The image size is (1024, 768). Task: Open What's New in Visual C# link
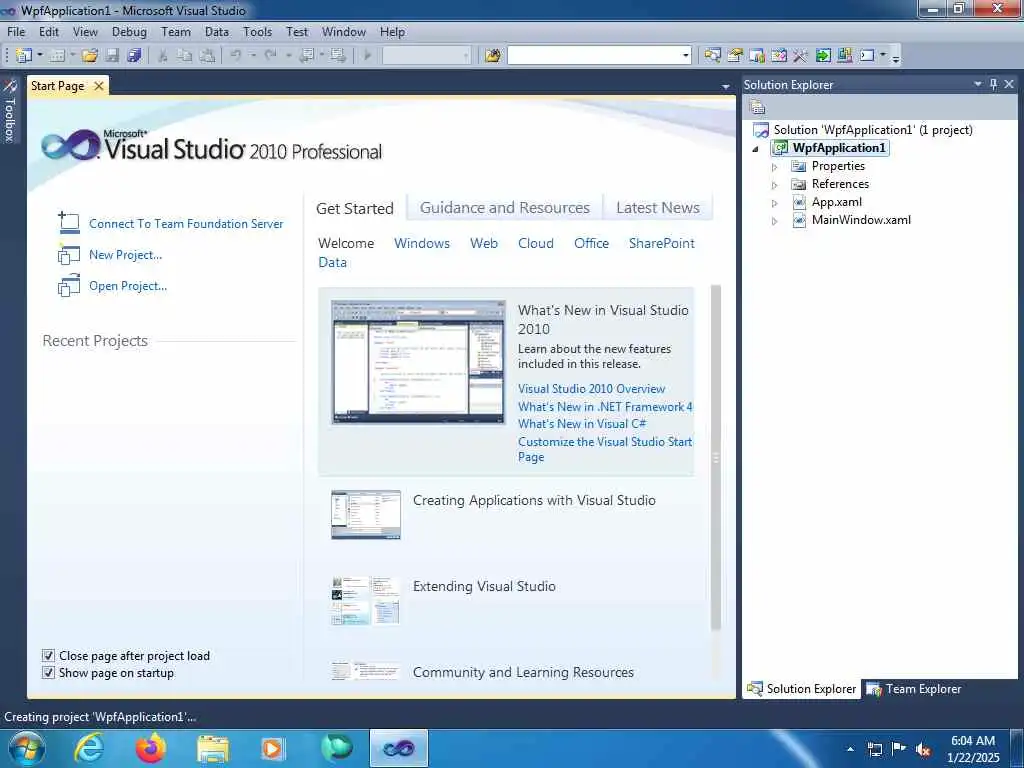pos(582,424)
